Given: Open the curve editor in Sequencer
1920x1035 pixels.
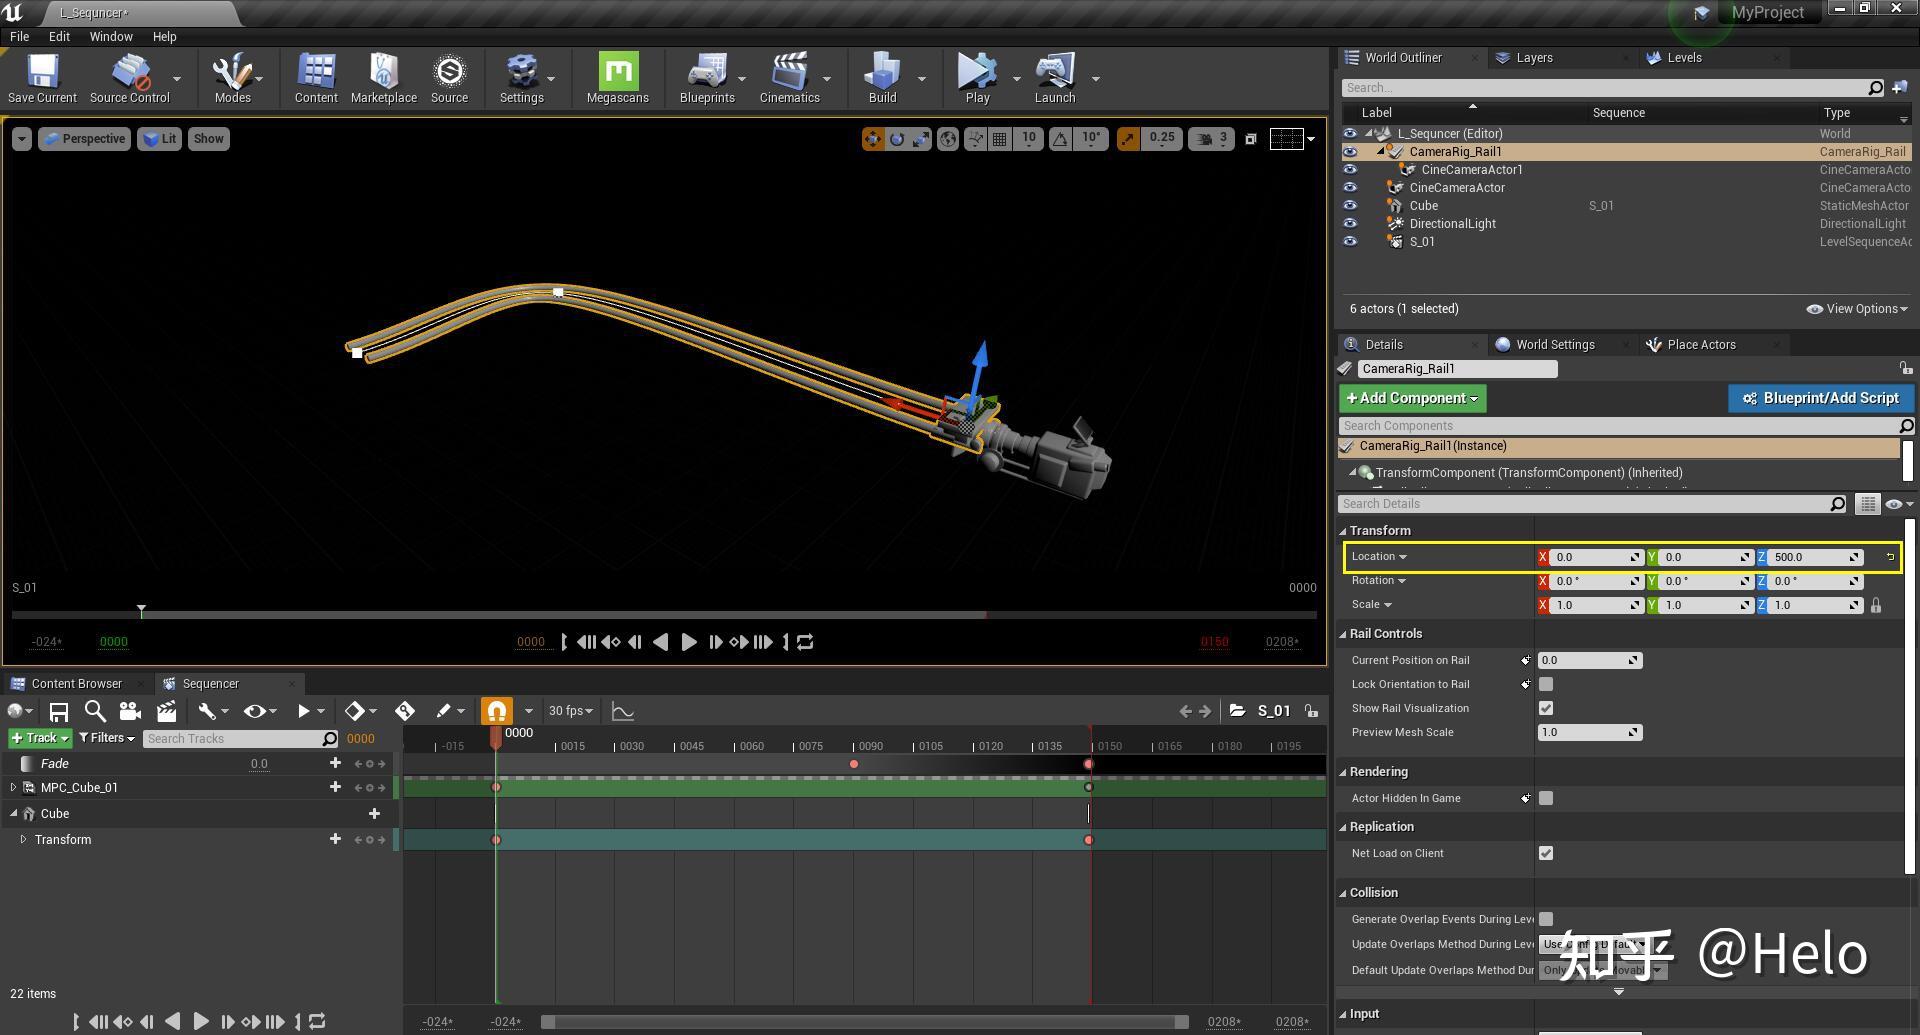Looking at the screenshot, I should 623,711.
